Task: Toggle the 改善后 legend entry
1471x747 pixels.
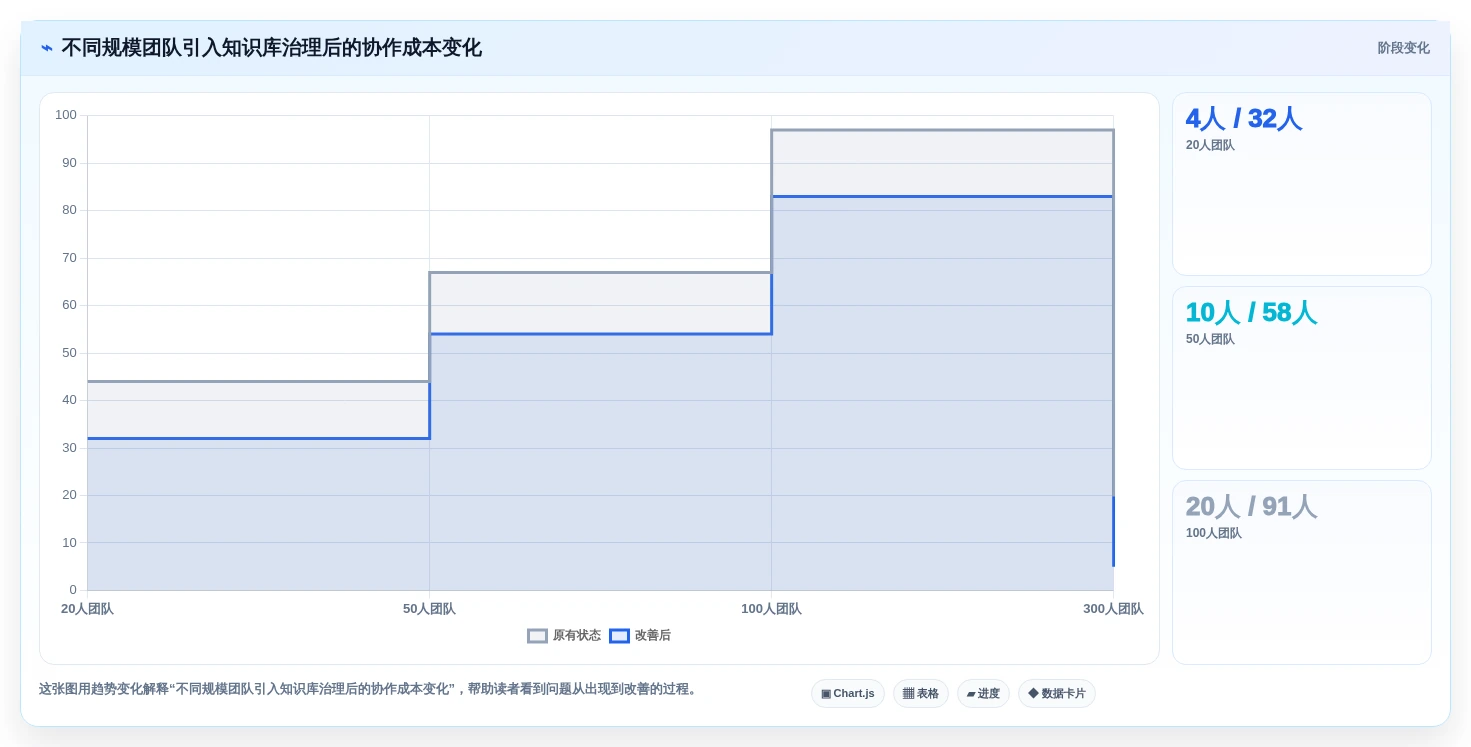Action: click(x=640, y=636)
